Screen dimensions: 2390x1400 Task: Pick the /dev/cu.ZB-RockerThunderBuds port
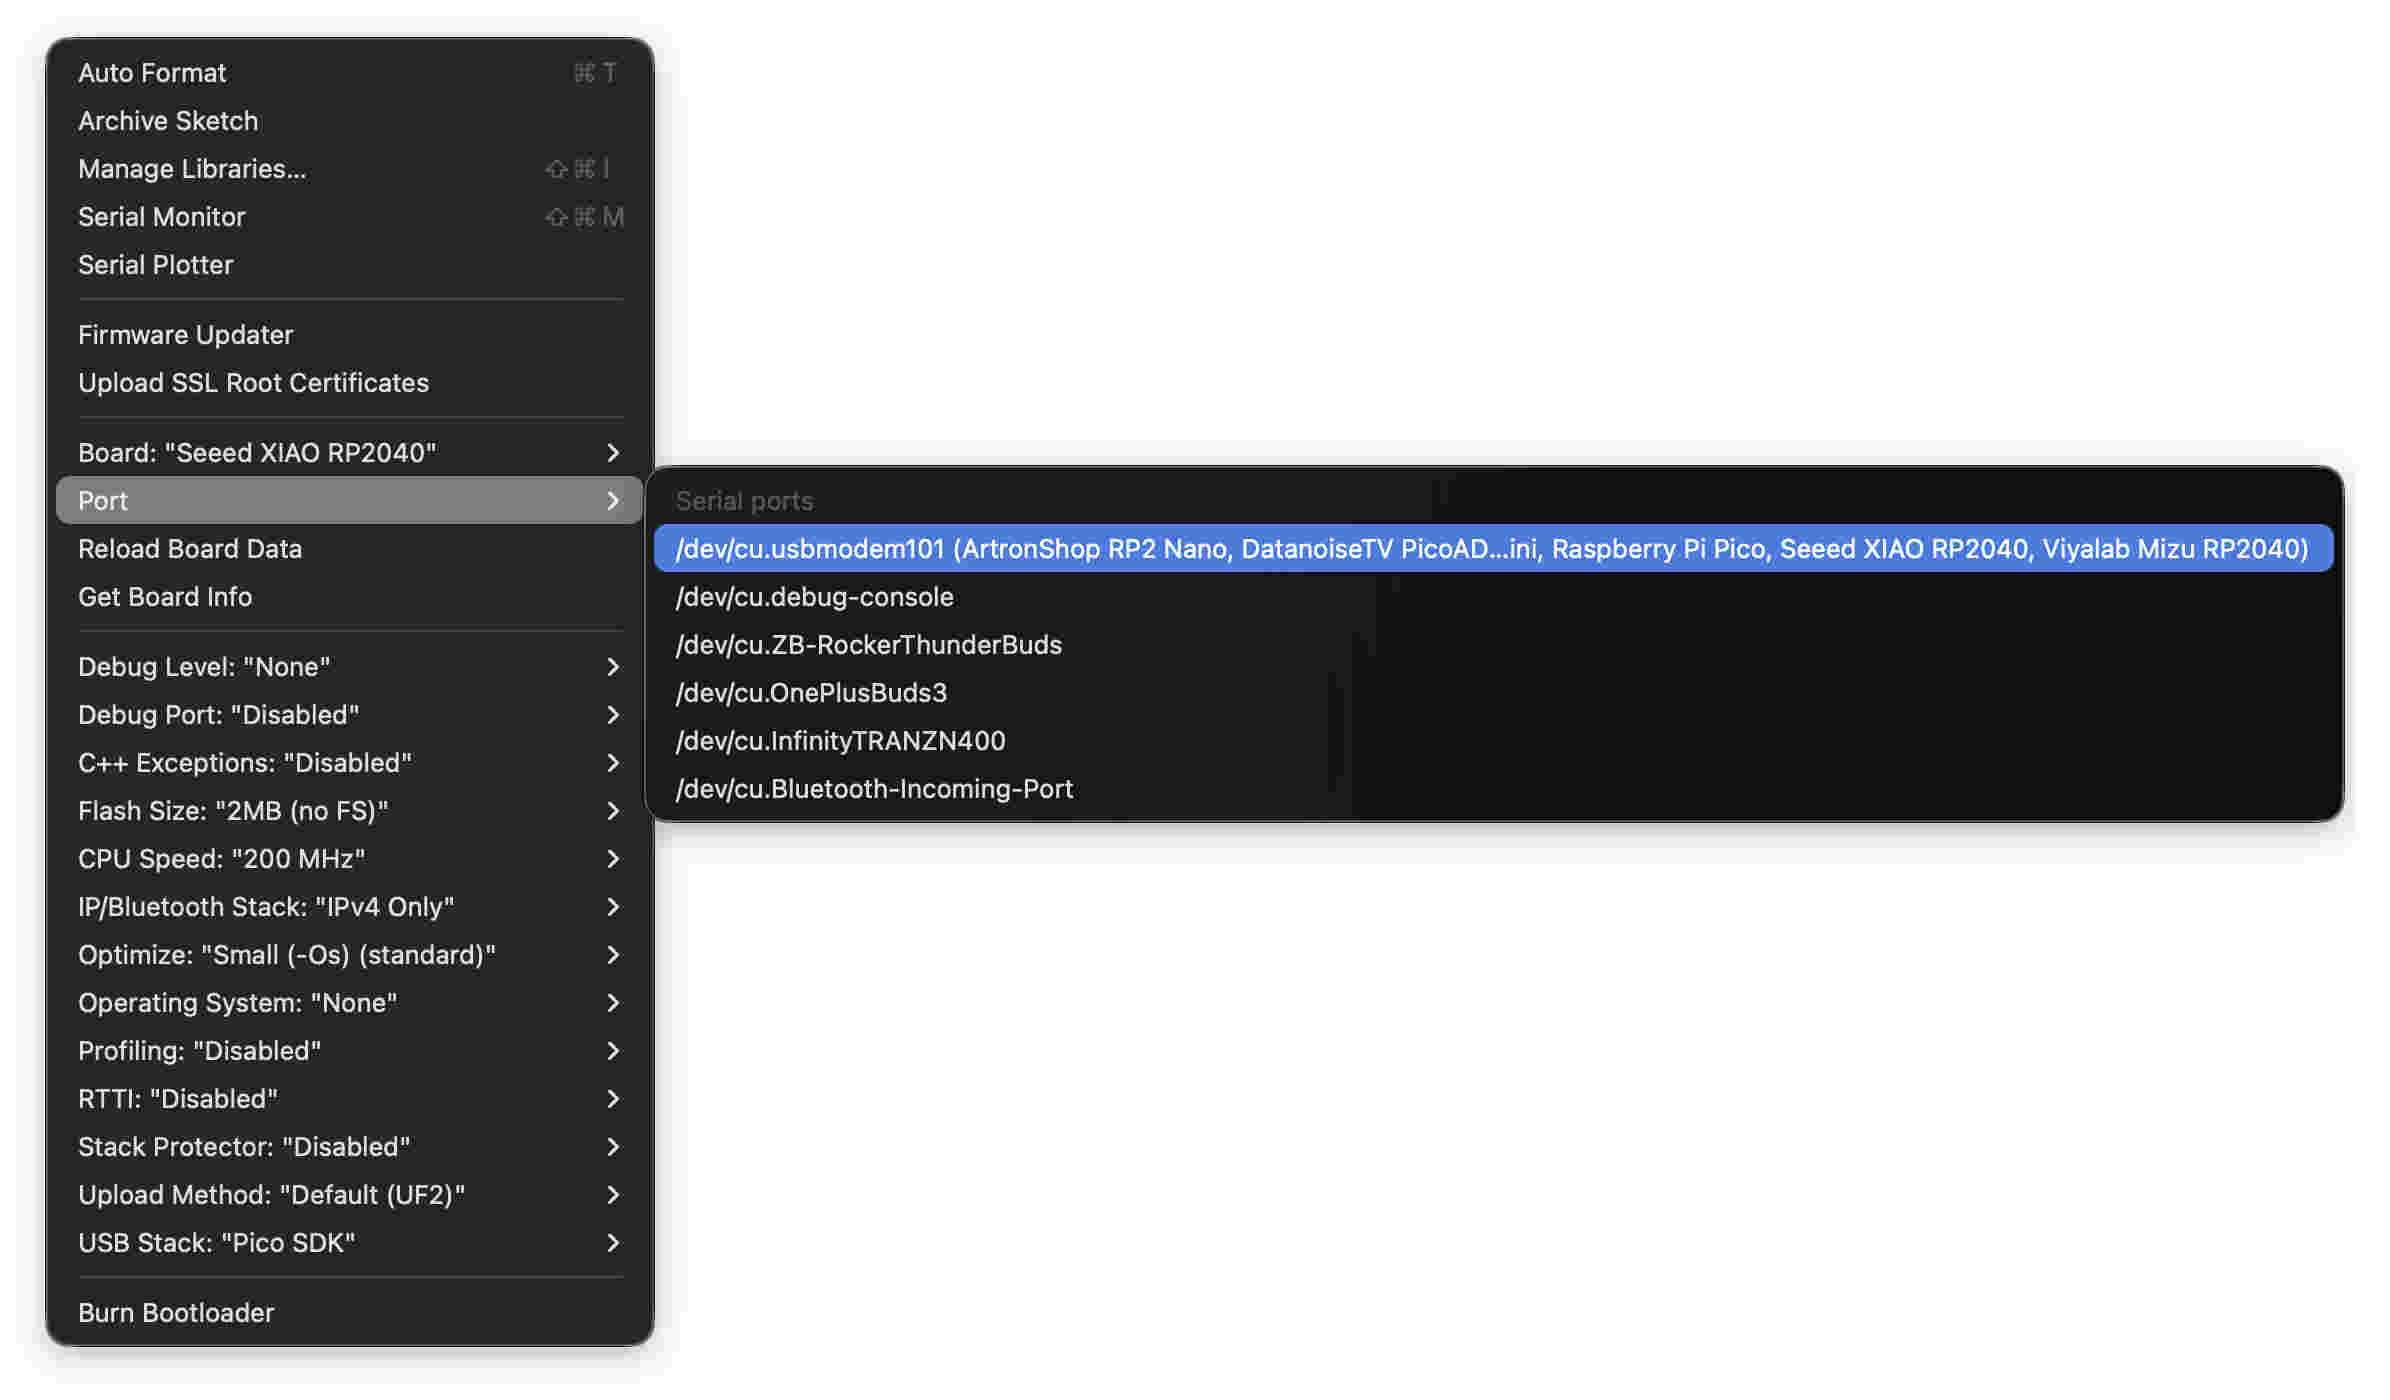(868, 645)
